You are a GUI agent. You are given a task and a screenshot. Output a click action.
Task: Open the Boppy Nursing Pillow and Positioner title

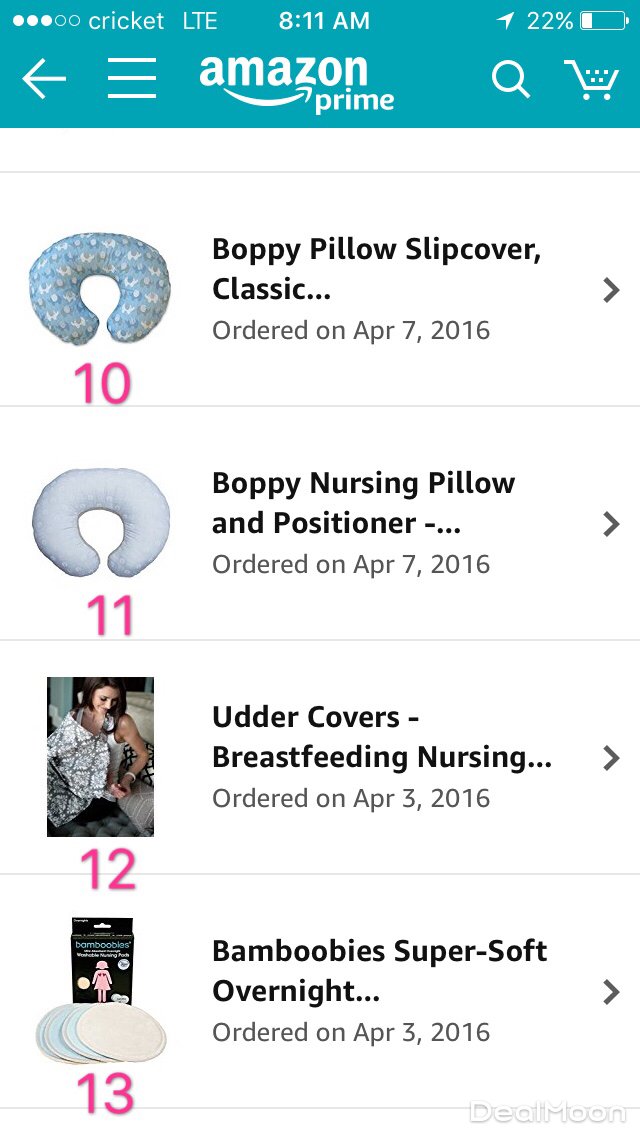(x=363, y=503)
